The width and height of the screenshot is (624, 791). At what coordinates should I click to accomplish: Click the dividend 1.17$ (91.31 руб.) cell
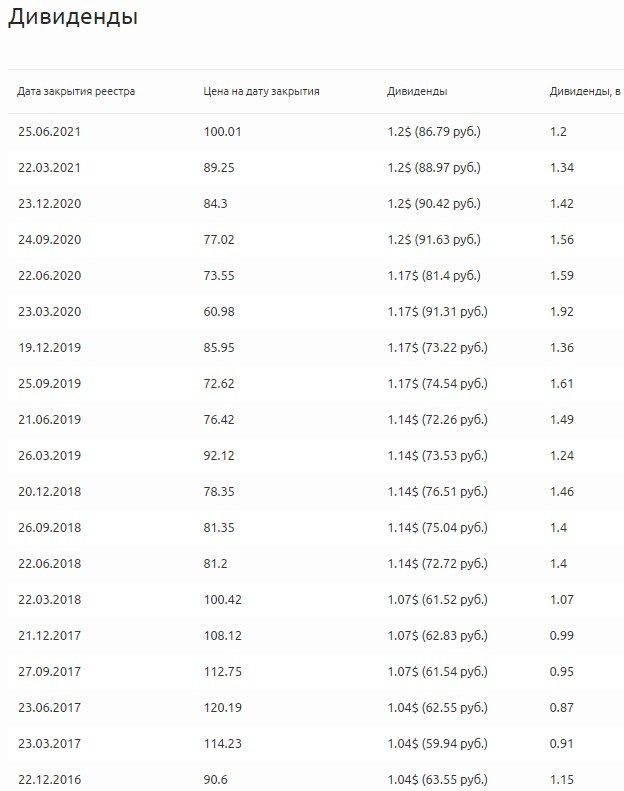click(x=437, y=311)
